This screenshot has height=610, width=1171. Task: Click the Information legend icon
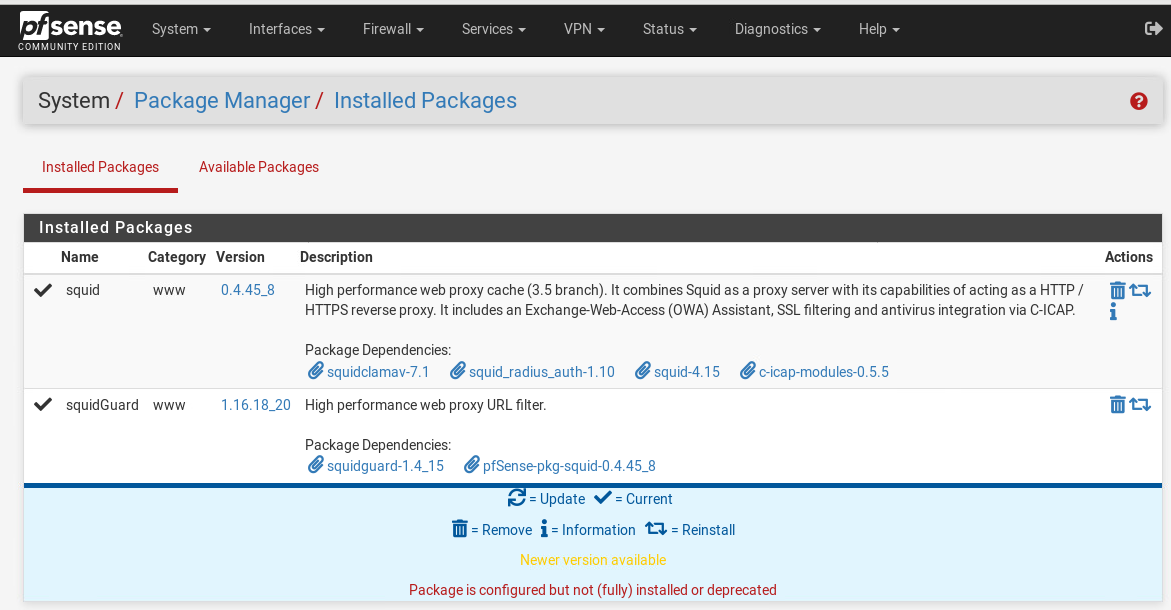[544, 529]
